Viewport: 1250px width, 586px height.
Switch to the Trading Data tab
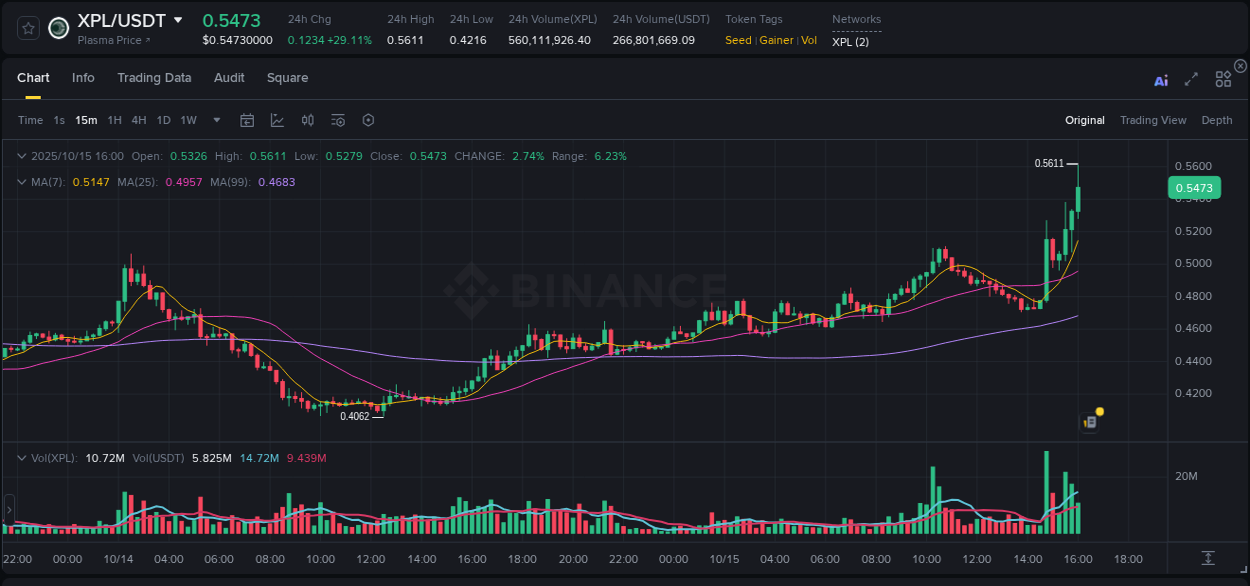tap(154, 78)
